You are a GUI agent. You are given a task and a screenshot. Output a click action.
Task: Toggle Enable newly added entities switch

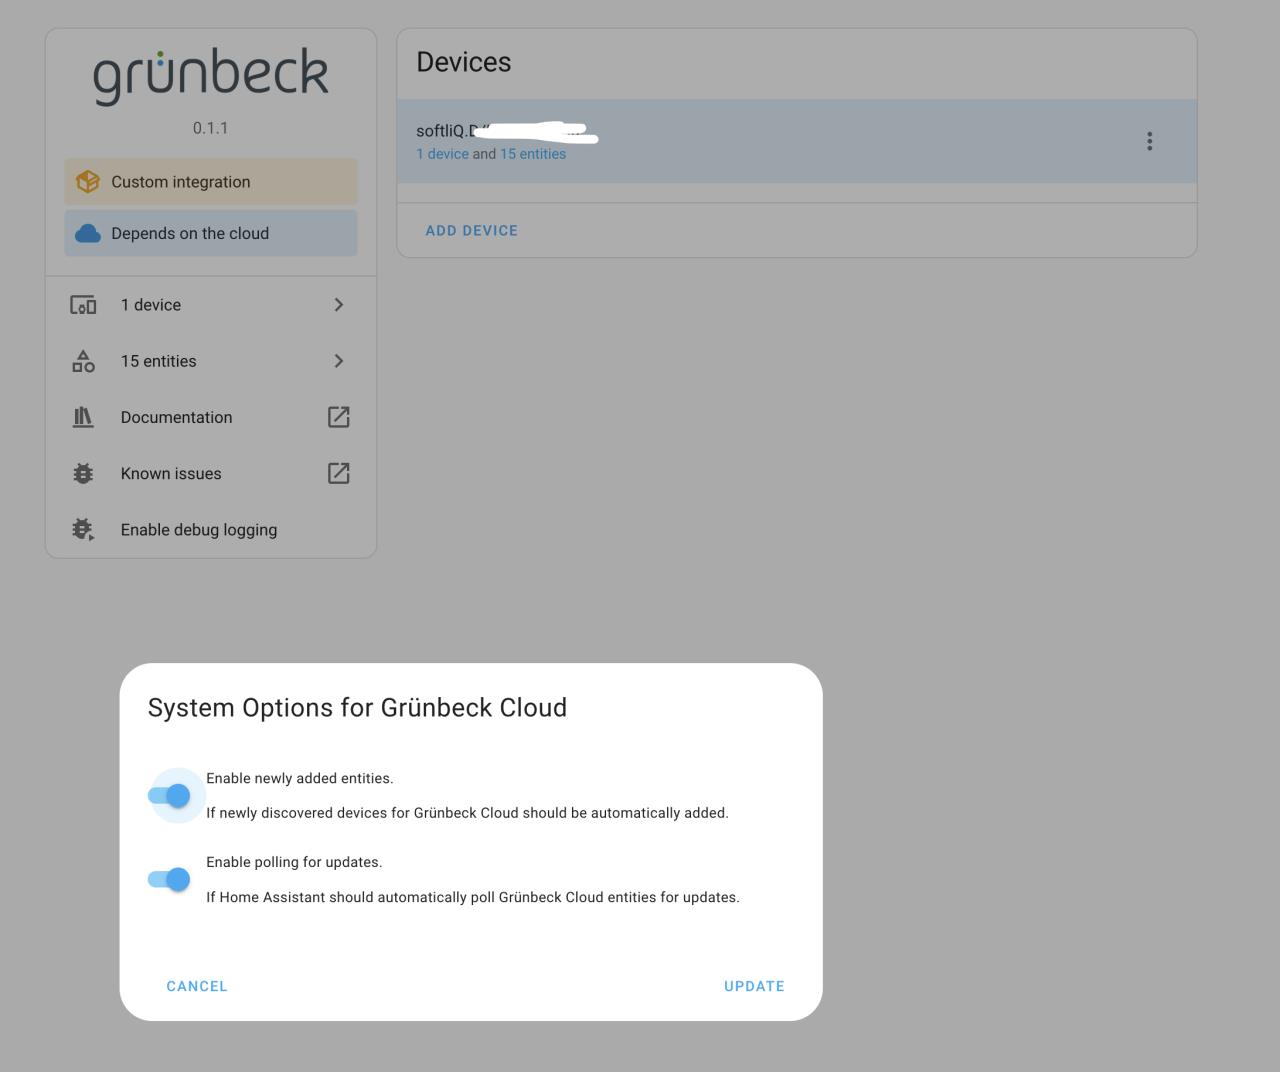(x=169, y=795)
